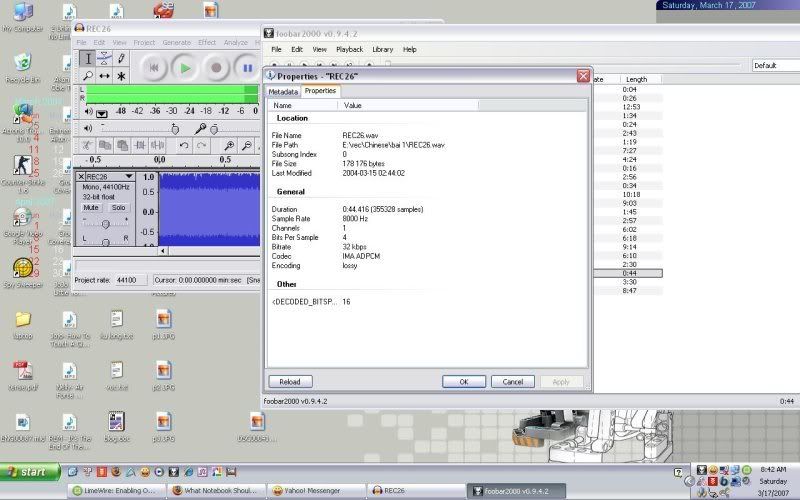800x500 pixels.
Task: Open foobar2000's Library menu
Action: pyautogui.click(x=383, y=49)
